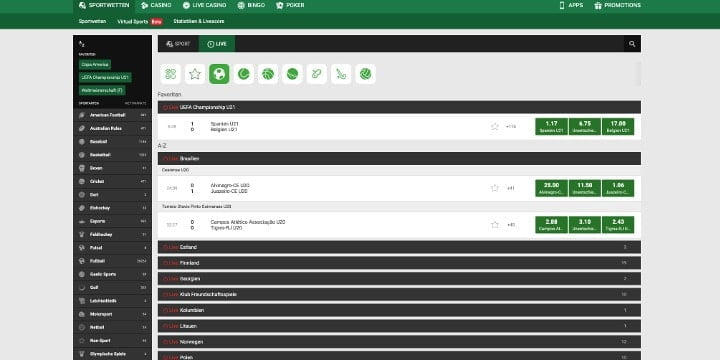Select the tennis ball sport filter icon
The height and width of the screenshot is (360, 720).
(x=243, y=74)
